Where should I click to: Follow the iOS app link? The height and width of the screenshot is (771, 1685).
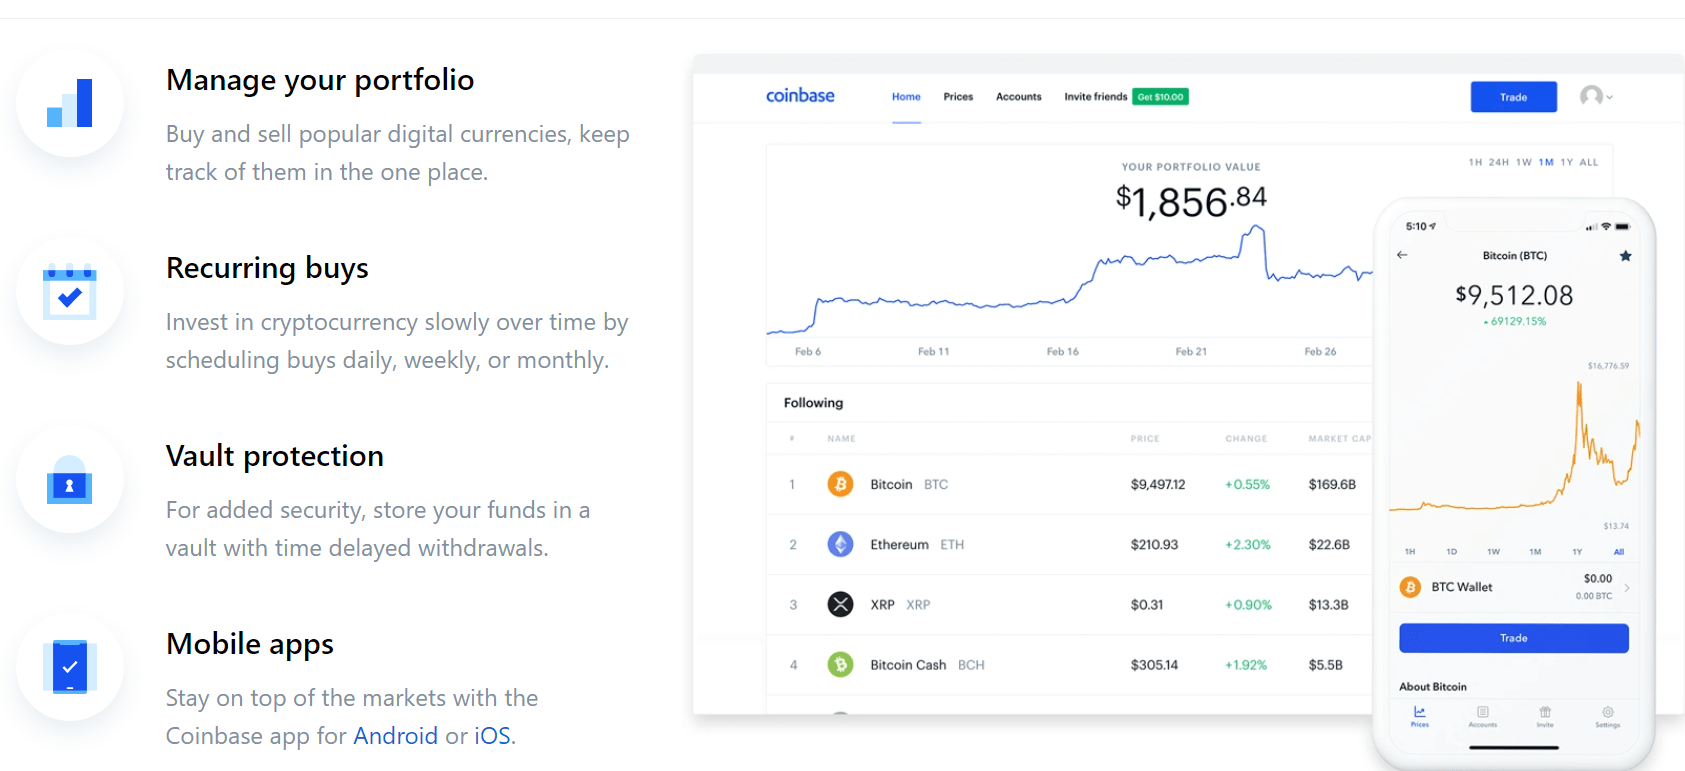492,736
